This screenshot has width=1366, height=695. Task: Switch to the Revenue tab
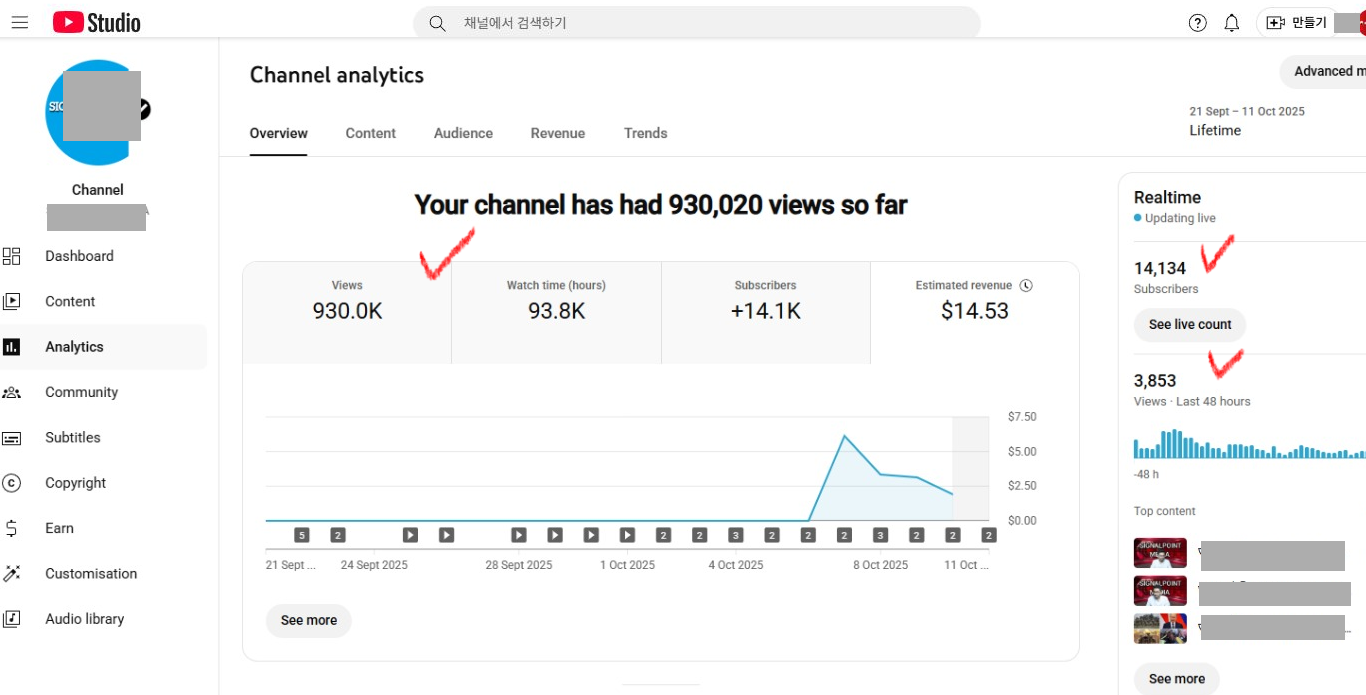tap(557, 133)
